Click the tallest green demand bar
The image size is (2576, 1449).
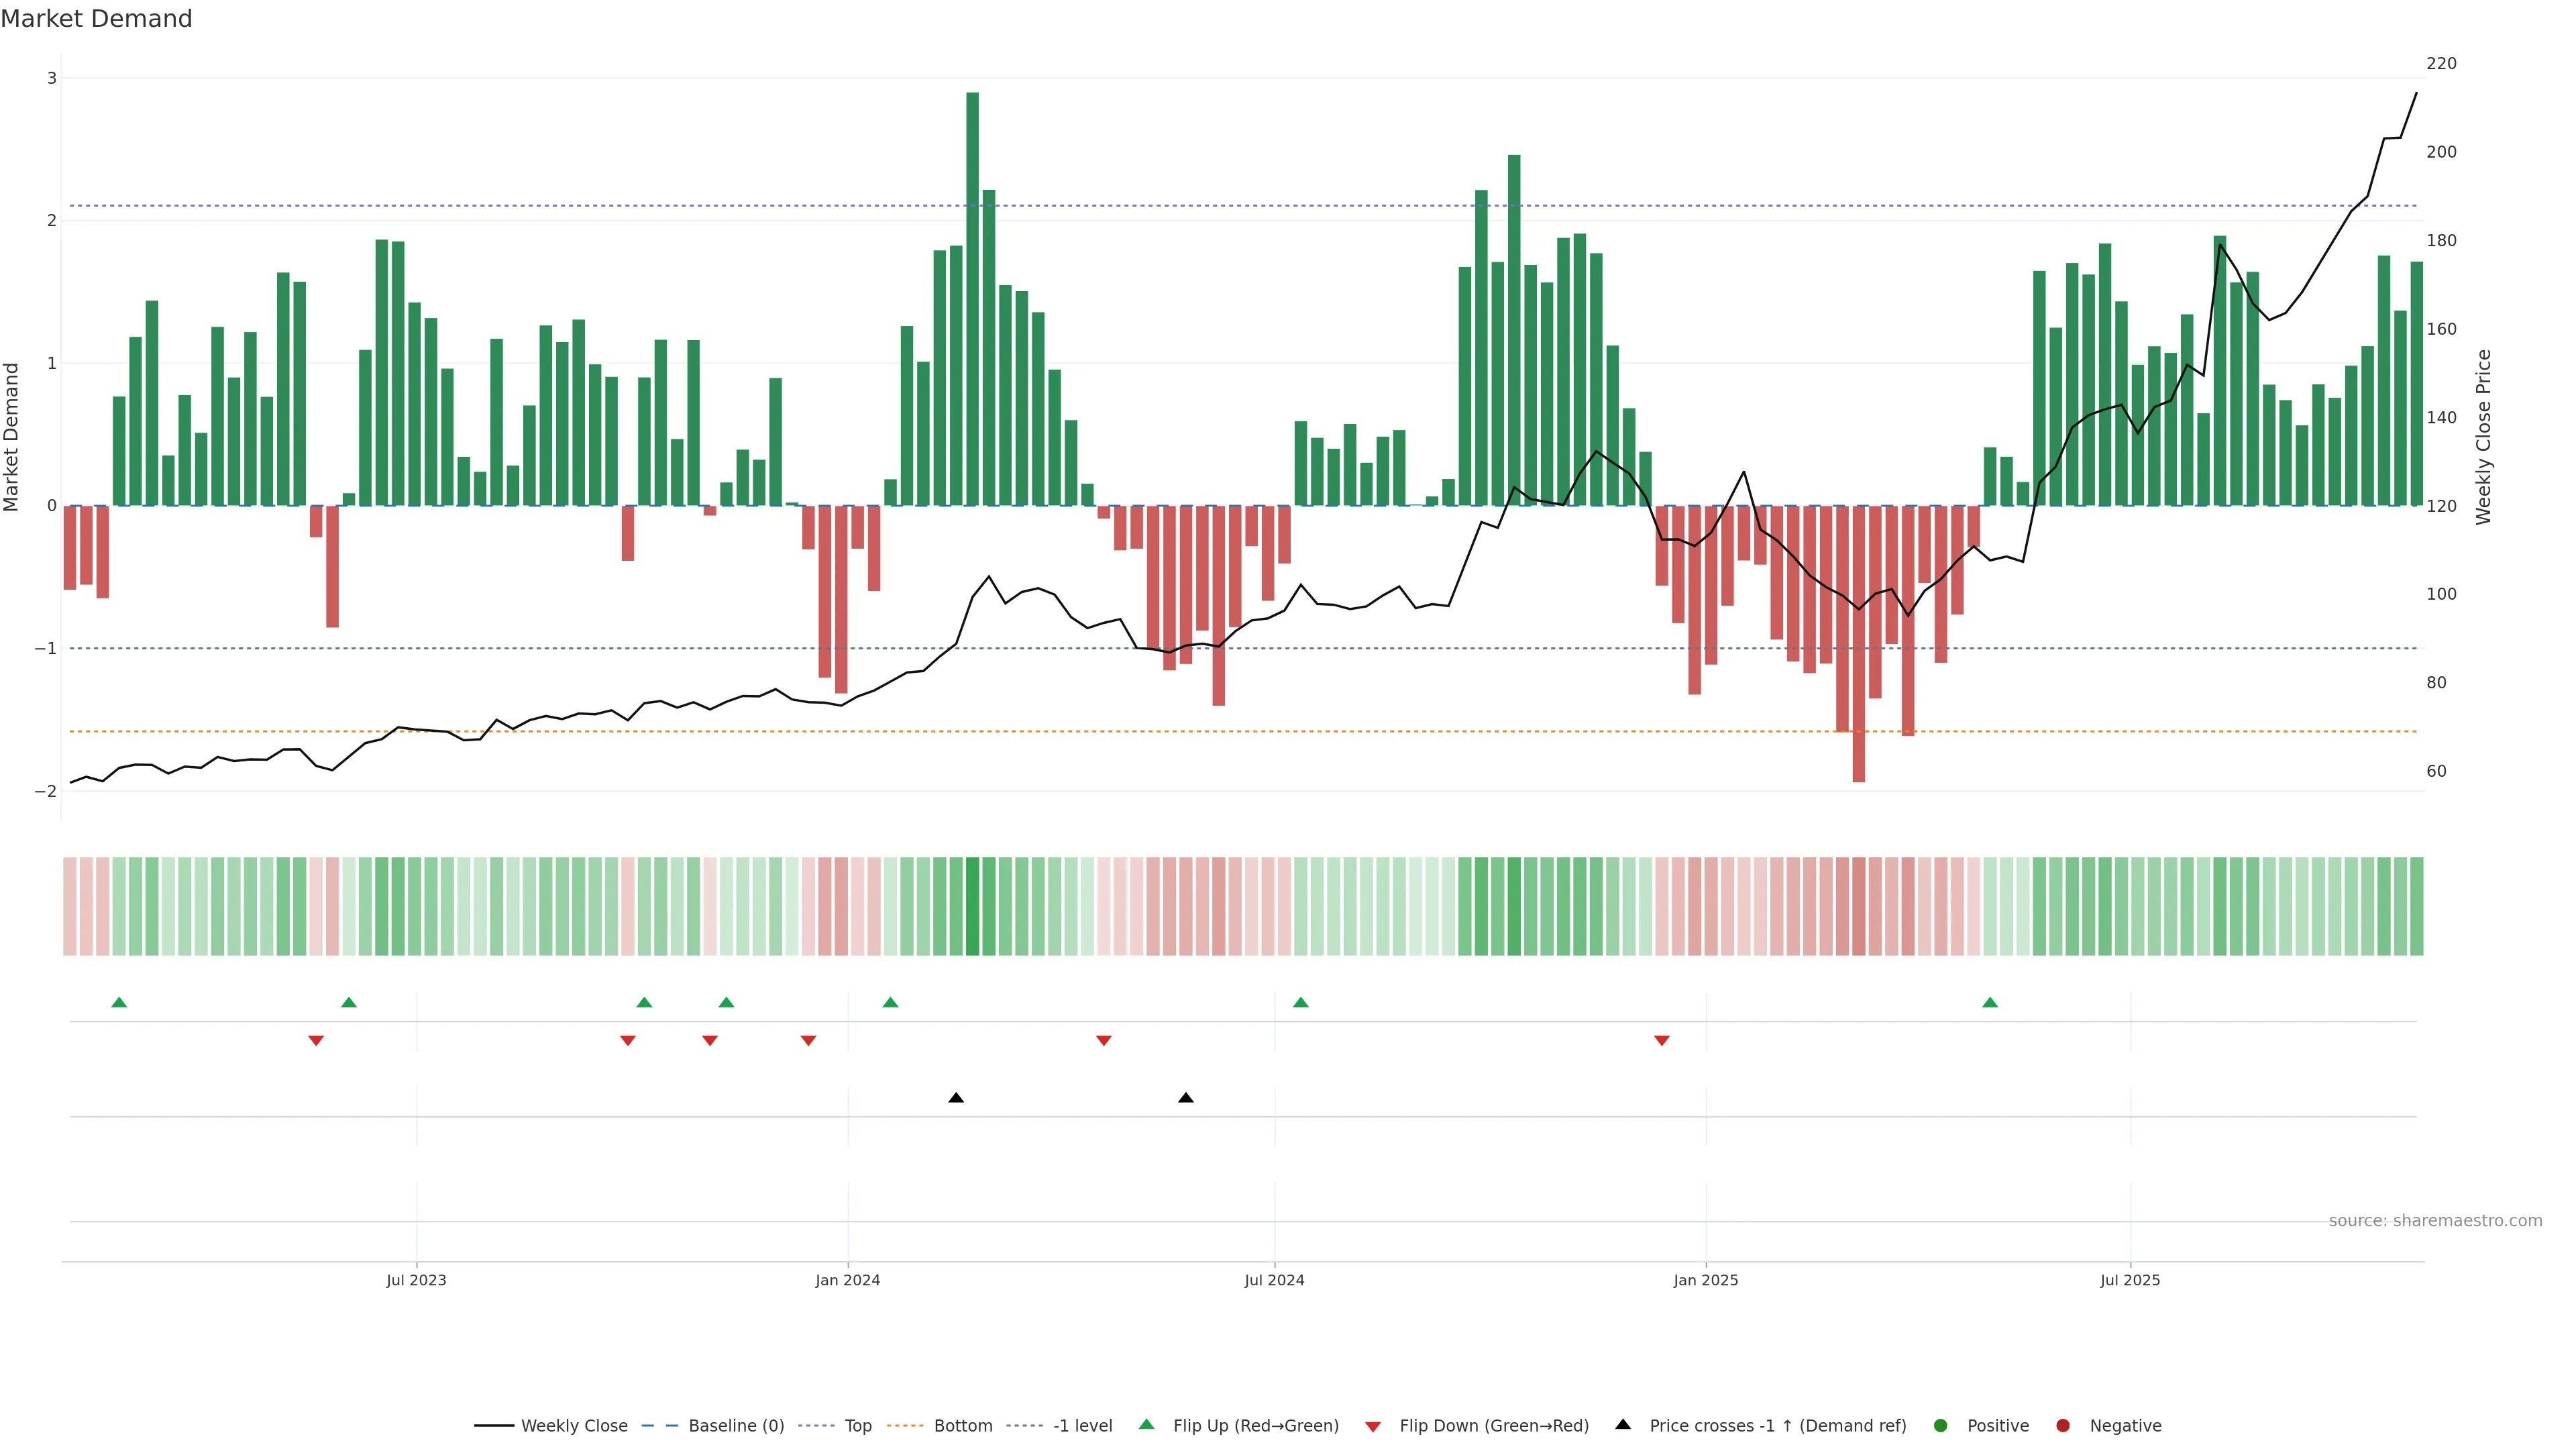tap(972, 300)
